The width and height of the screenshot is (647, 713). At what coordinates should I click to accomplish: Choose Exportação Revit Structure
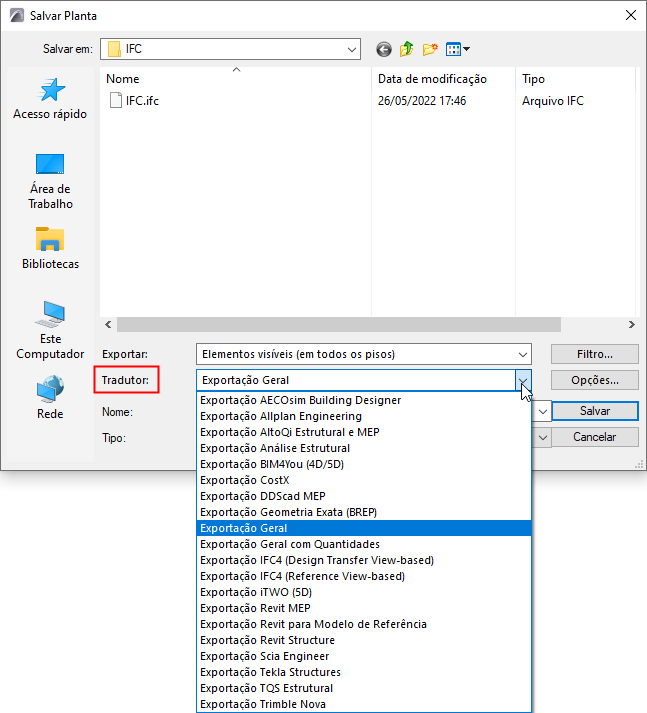[x=364, y=640]
